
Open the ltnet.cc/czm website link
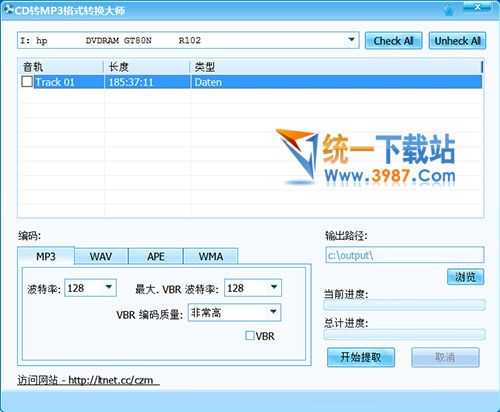(x=88, y=380)
